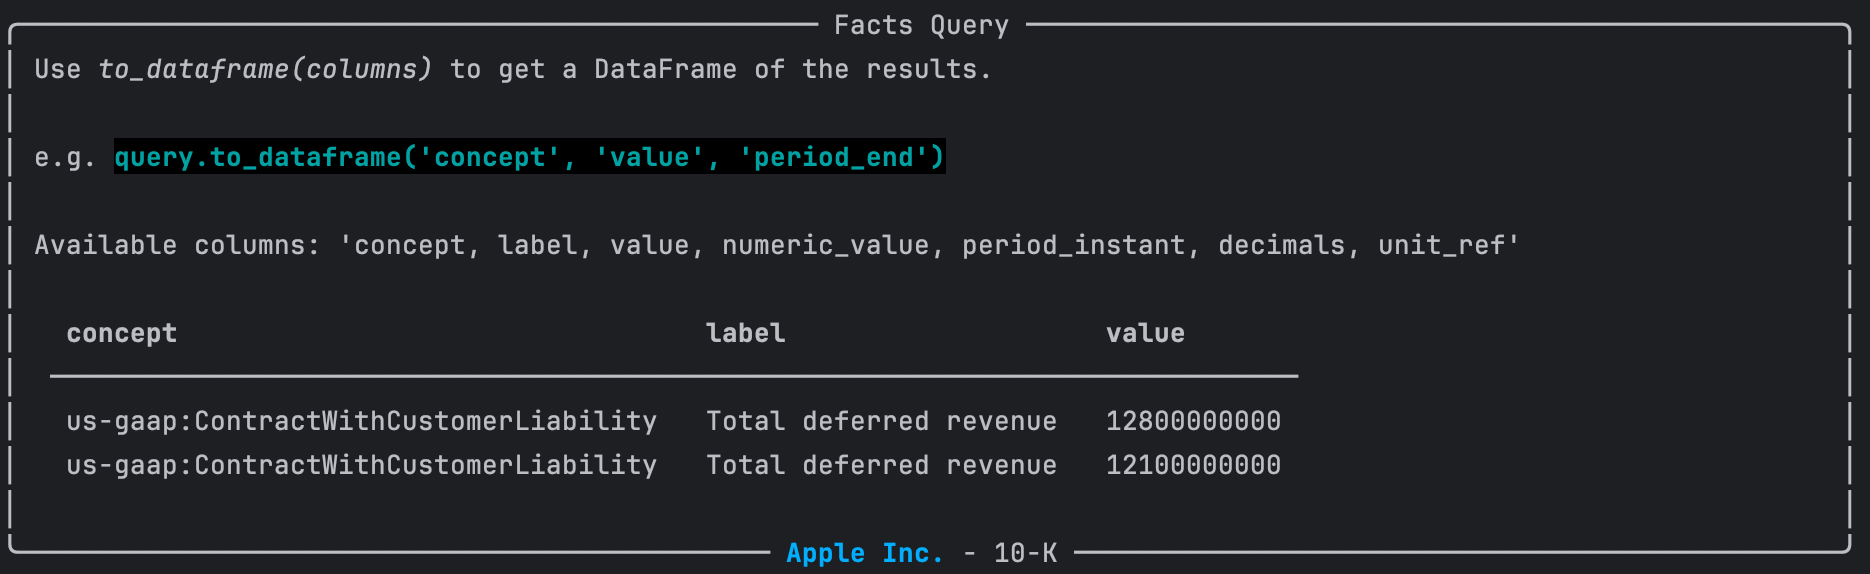Select the query.to_dataframe example code
This screenshot has height=574, width=1870.
pos(529,157)
